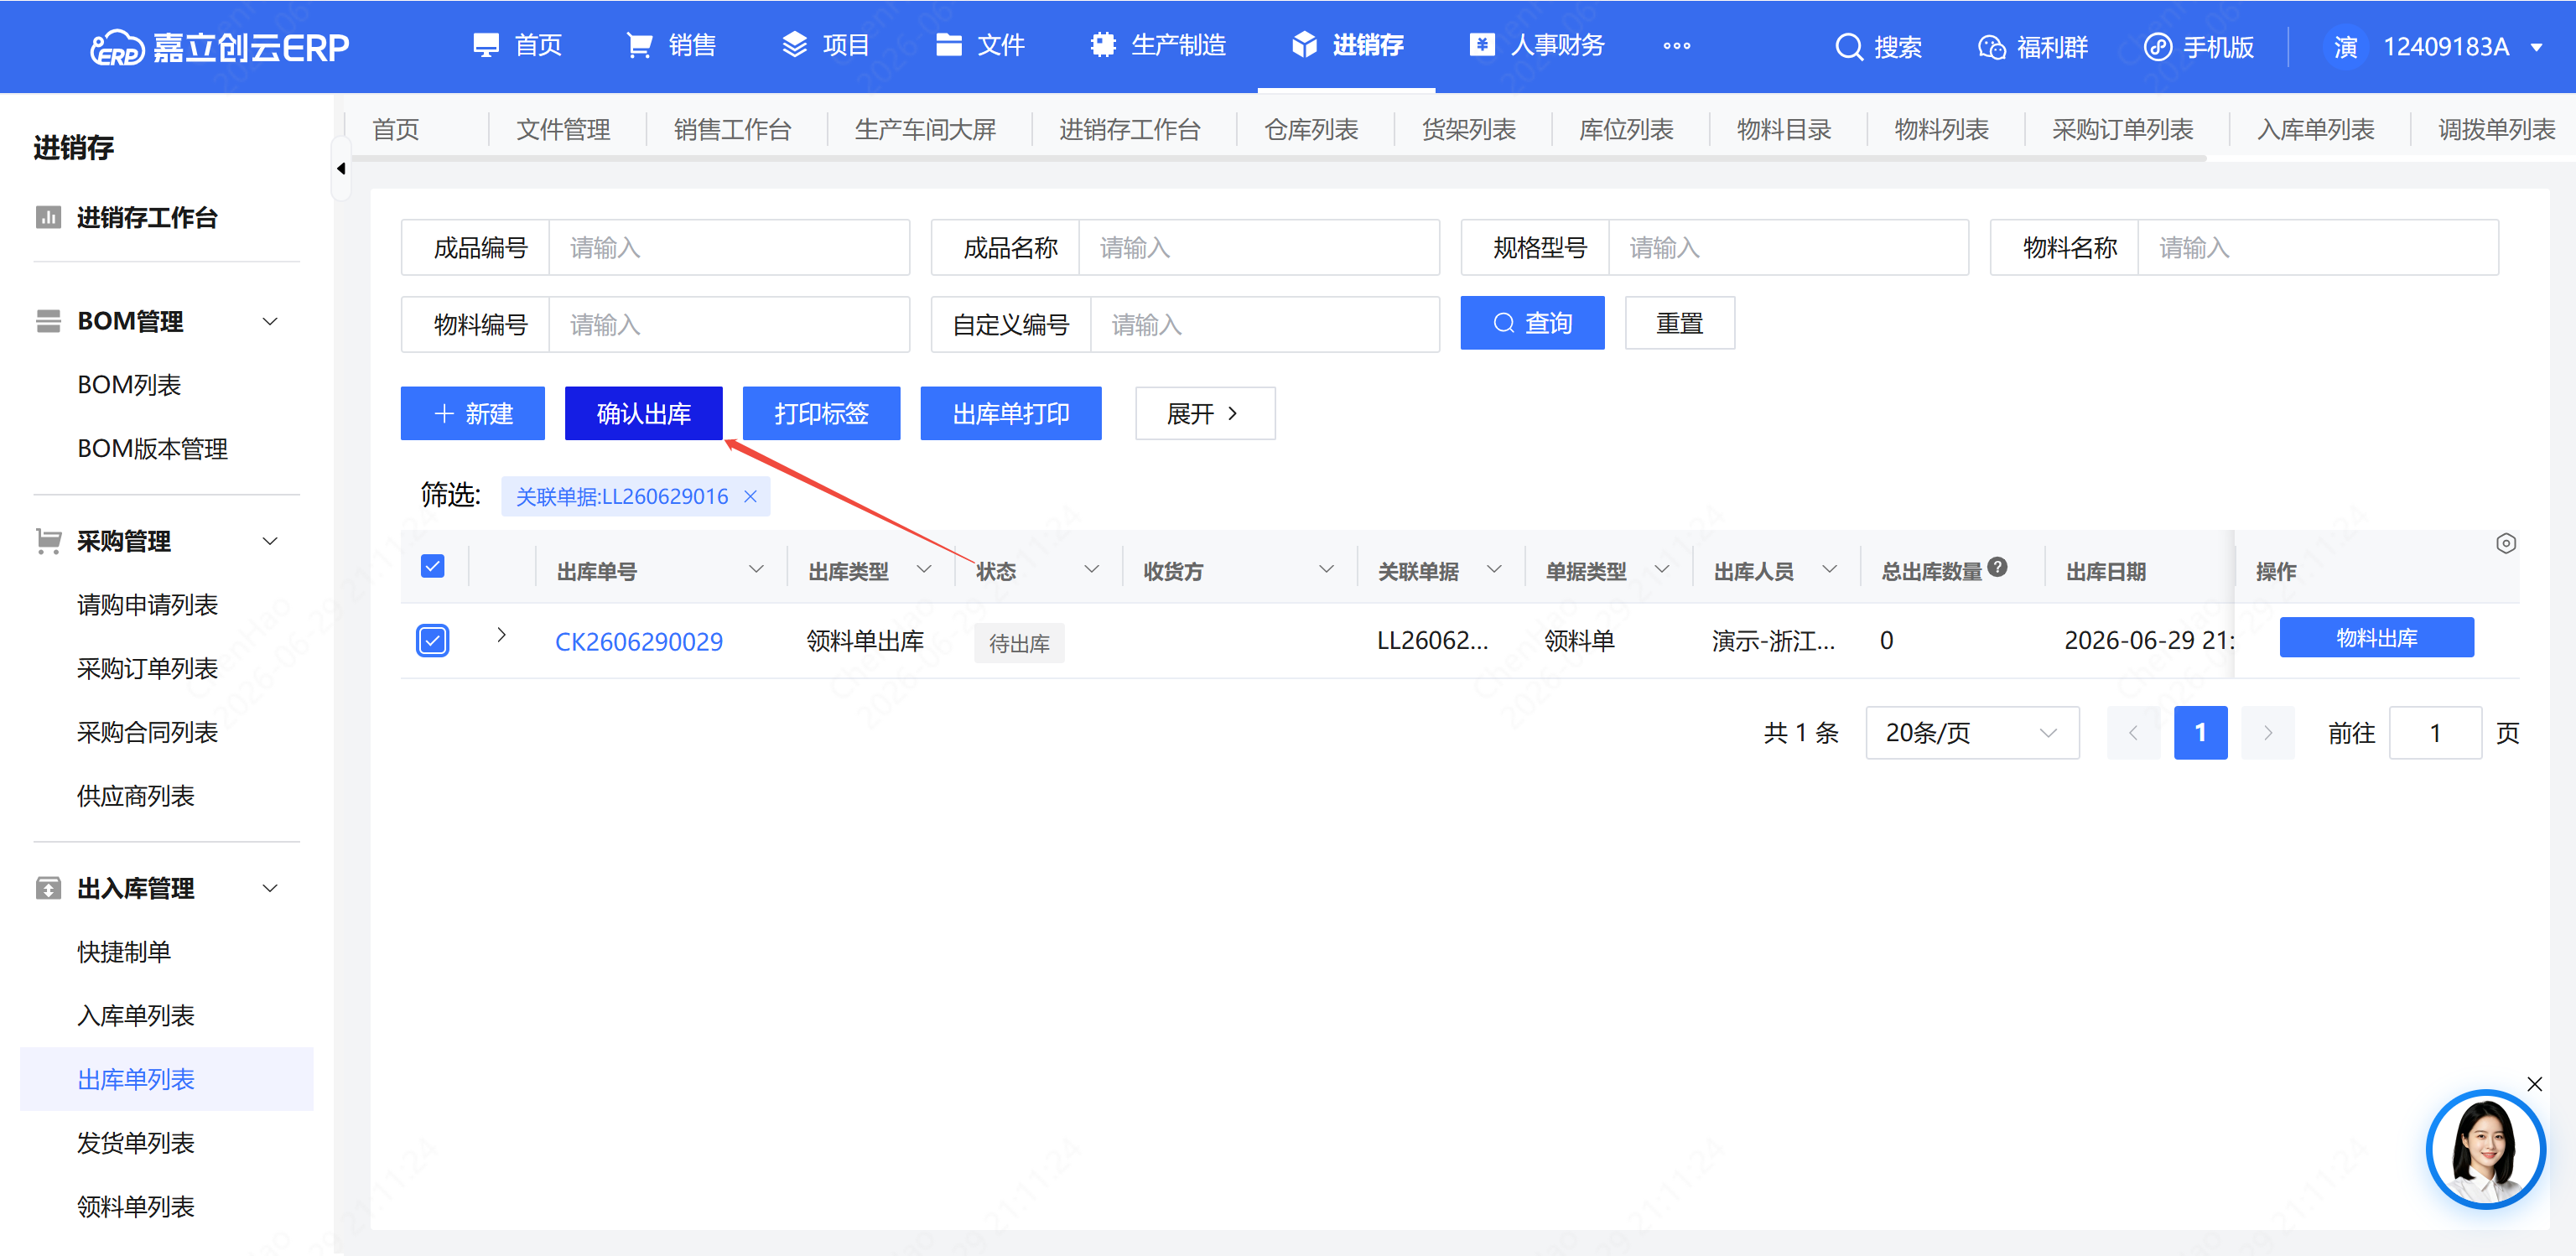Click the 打印标签 button

821,413
